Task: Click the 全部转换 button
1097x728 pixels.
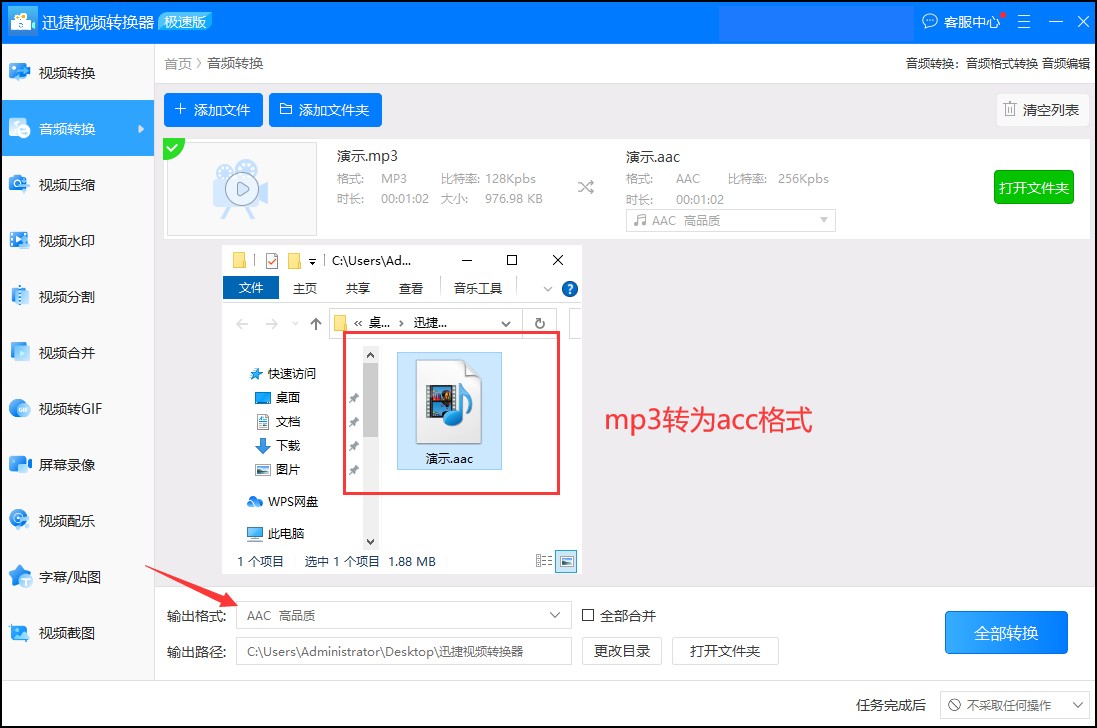Action: [1006, 633]
